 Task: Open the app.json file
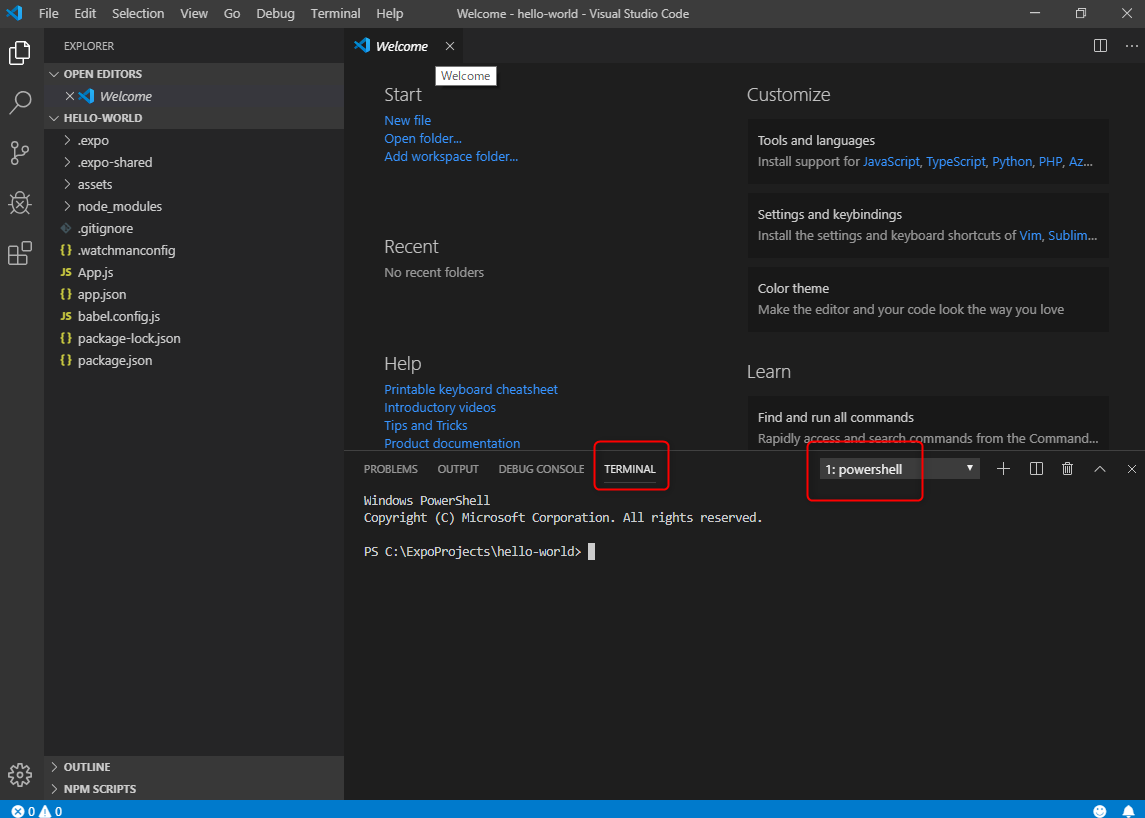click(194, 294)
